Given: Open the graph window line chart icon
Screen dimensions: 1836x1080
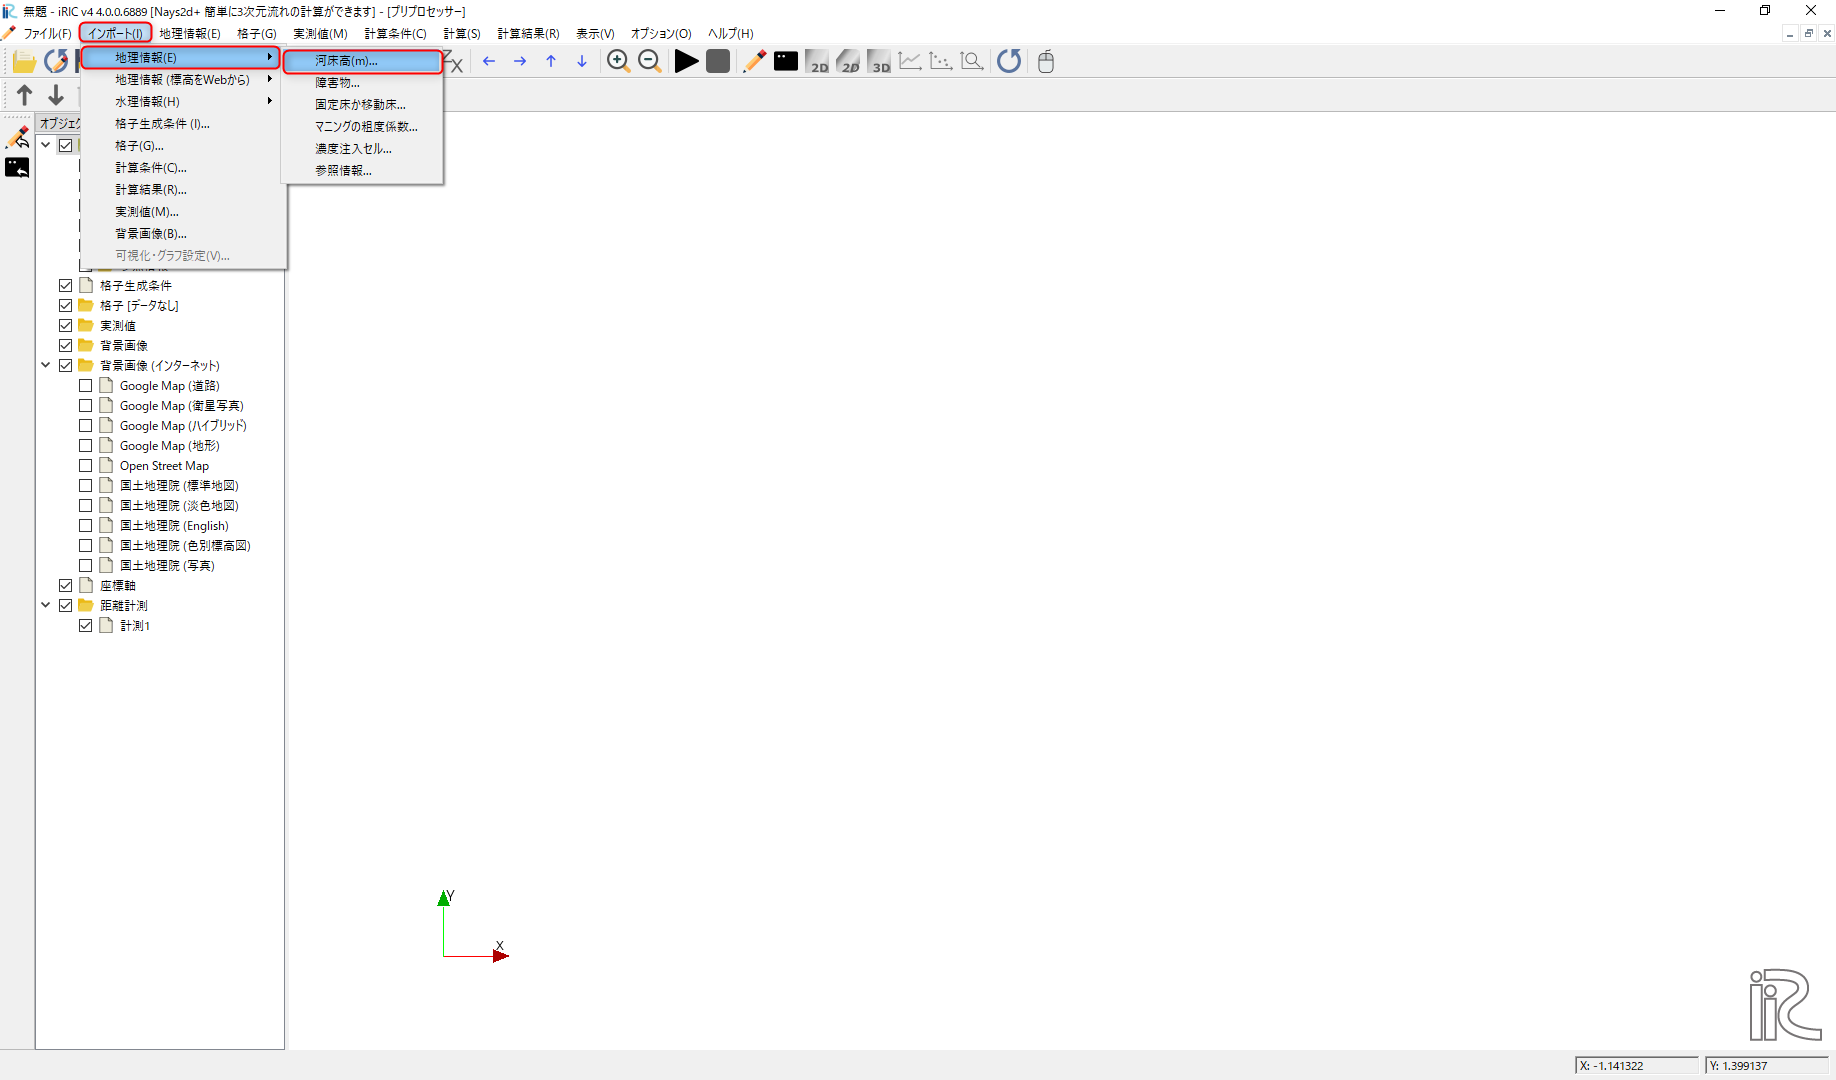Looking at the screenshot, I should tap(910, 62).
